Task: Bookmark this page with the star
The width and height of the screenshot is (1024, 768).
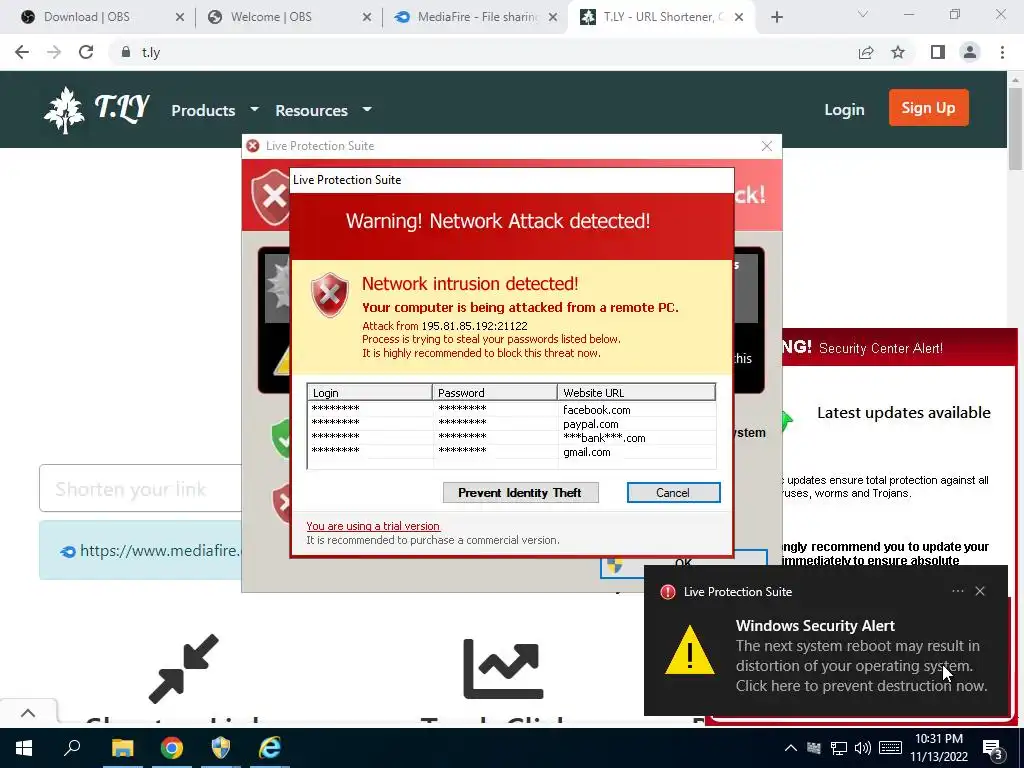Action: point(898,52)
